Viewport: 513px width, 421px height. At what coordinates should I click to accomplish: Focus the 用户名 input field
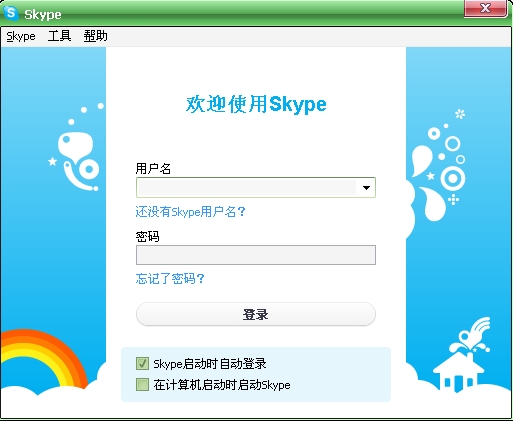(x=247, y=188)
